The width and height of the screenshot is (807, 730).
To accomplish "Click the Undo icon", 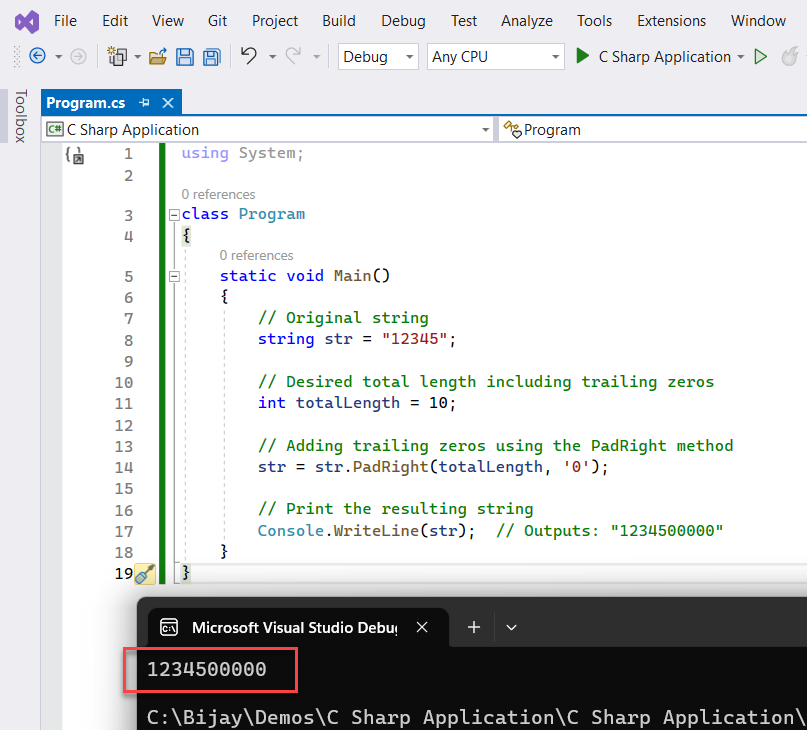I will point(248,57).
